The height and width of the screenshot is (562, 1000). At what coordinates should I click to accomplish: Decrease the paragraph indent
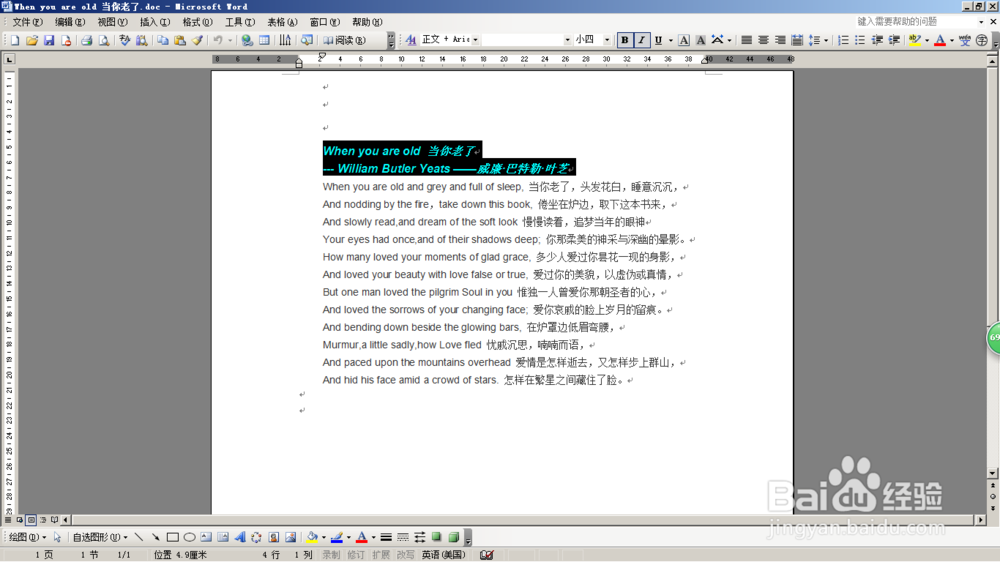tap(877, 40)
